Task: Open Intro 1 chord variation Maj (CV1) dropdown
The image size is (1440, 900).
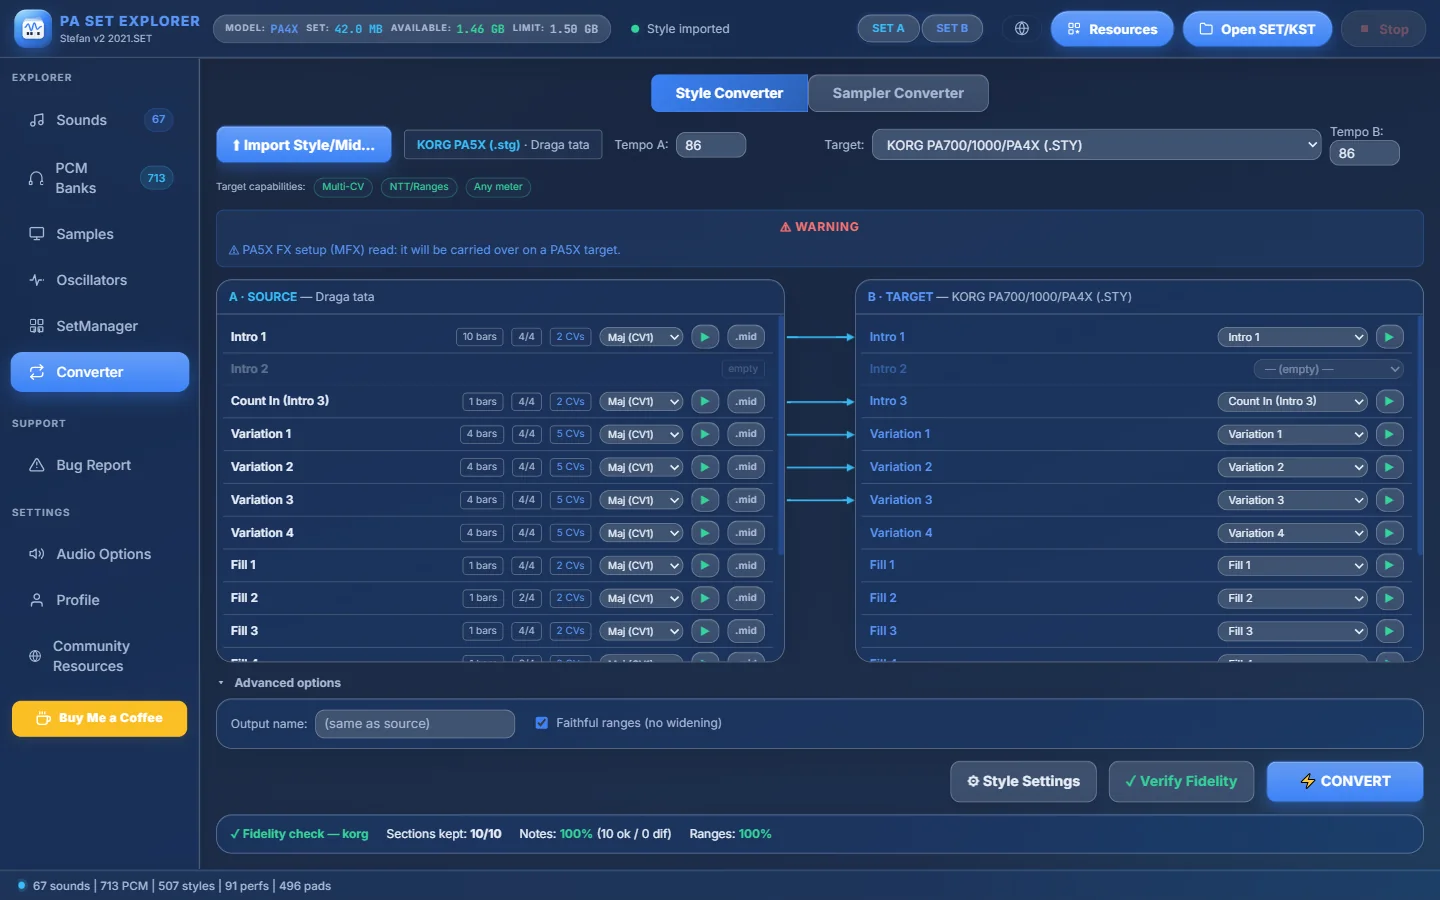Action: [x=641, y=338]
